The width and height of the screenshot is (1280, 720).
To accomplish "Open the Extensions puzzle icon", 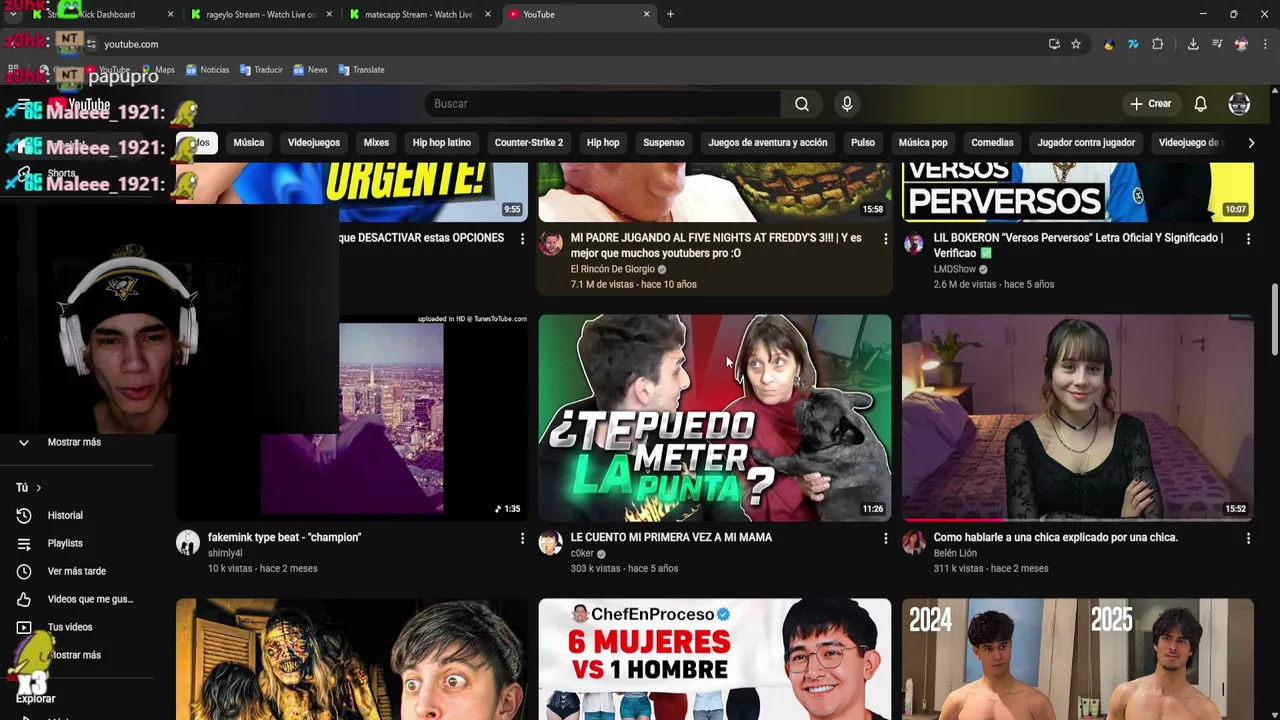I will [x=1158, y=44].
